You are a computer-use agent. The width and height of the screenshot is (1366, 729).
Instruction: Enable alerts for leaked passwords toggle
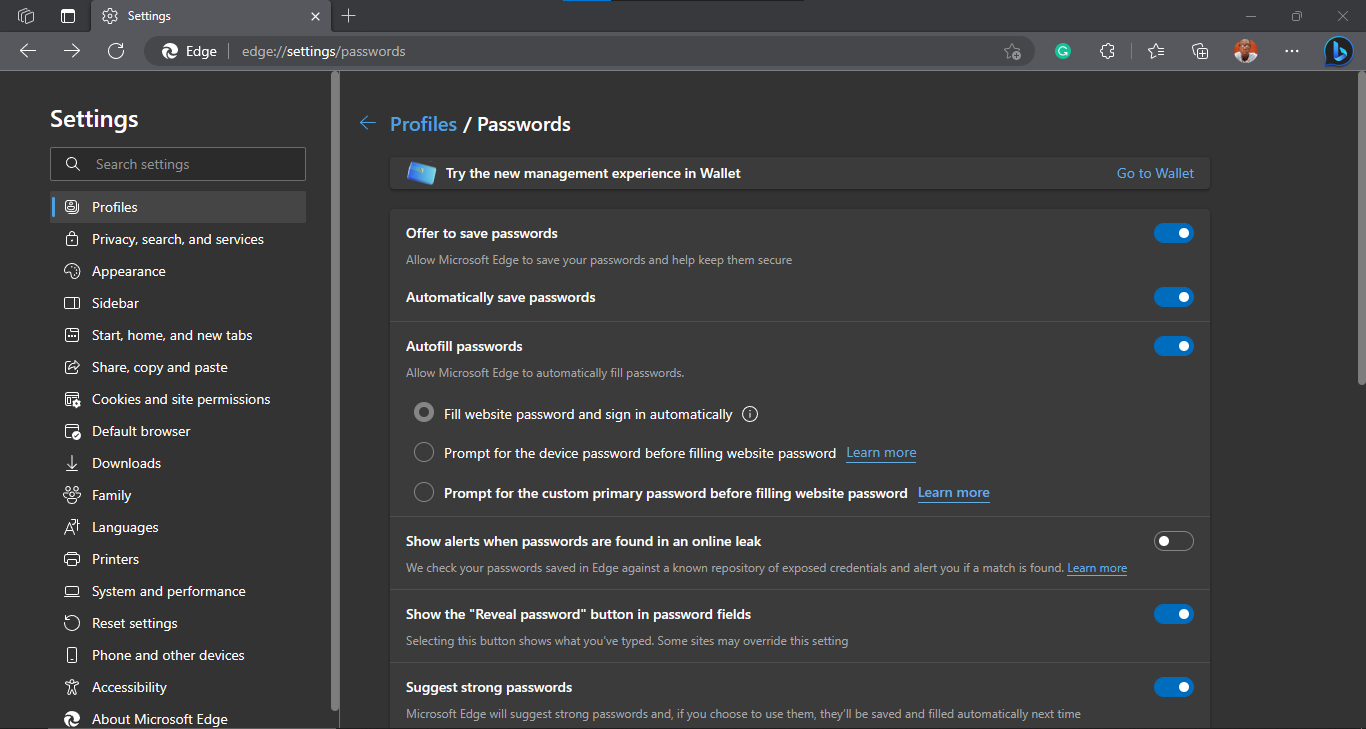click(1173, 541)
